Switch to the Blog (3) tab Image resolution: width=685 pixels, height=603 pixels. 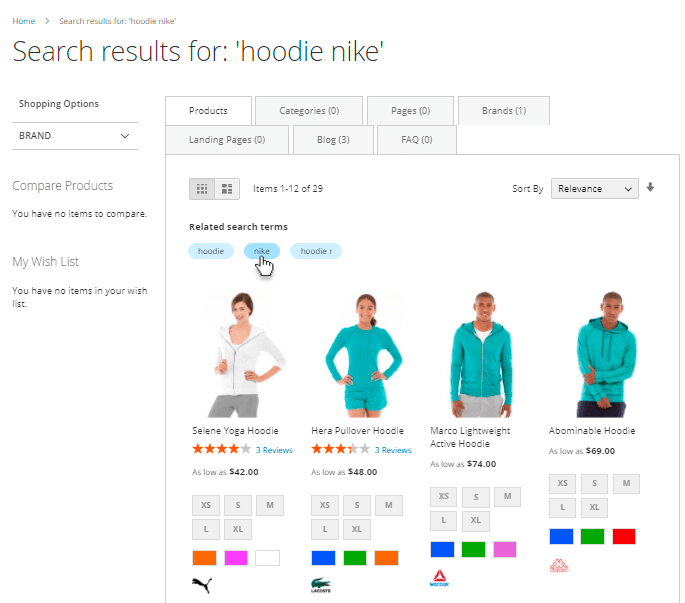coord(333,140)
